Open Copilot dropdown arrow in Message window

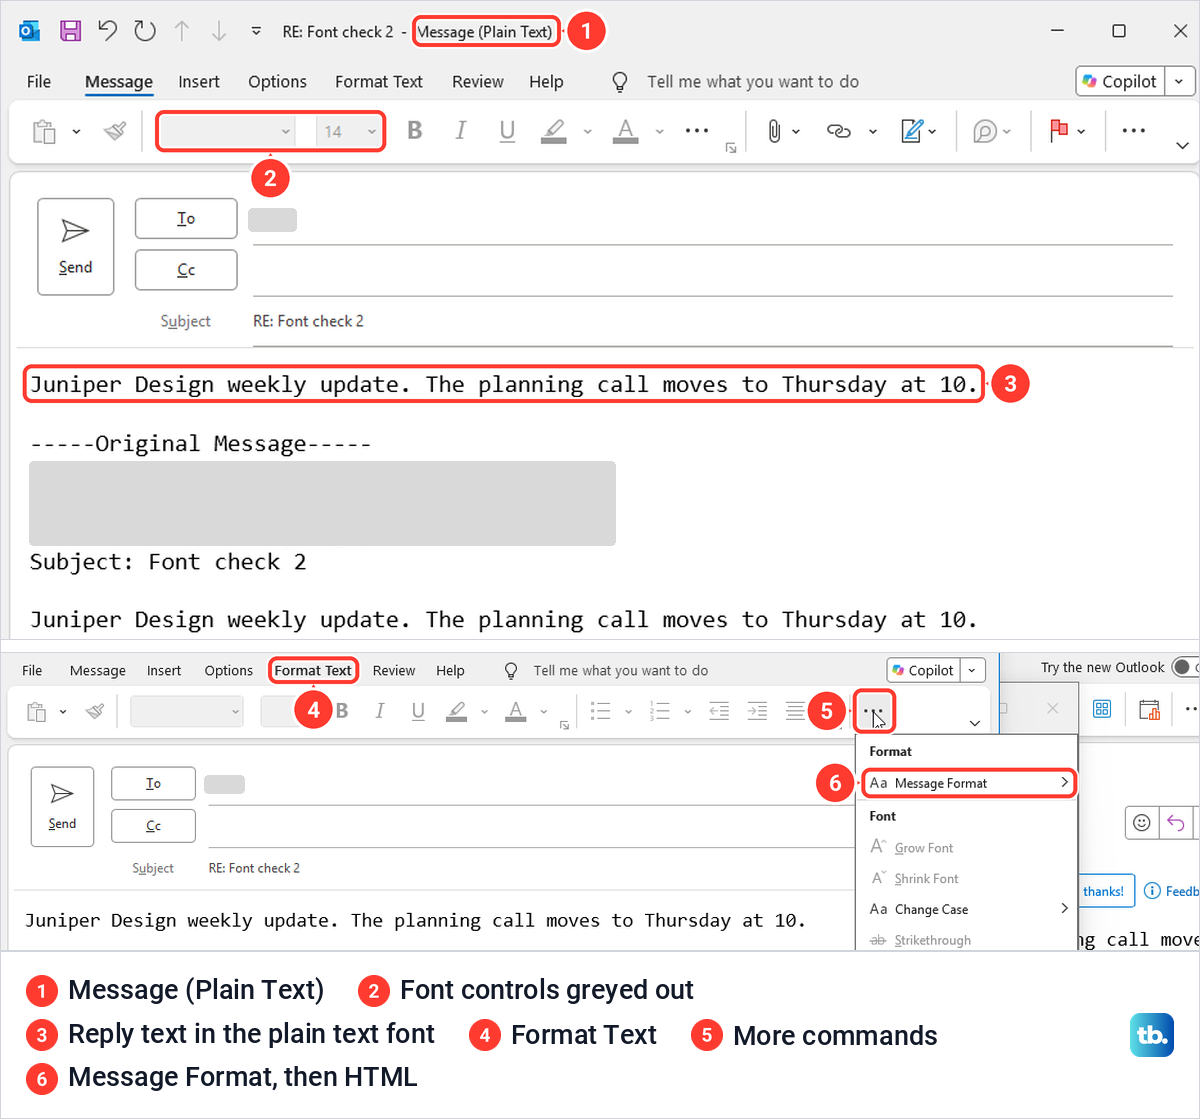pos(1180,81)
